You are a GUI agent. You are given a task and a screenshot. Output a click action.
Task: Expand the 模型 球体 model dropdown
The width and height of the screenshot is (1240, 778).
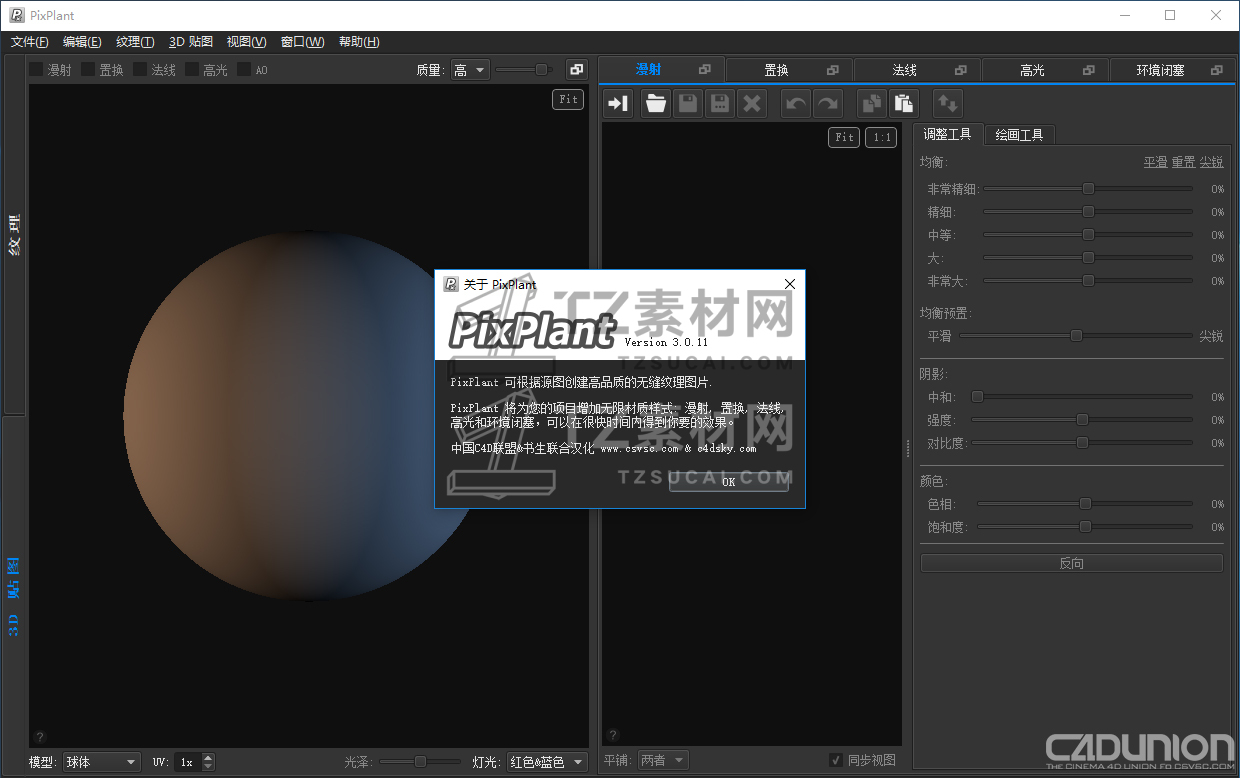coord(101,762)
